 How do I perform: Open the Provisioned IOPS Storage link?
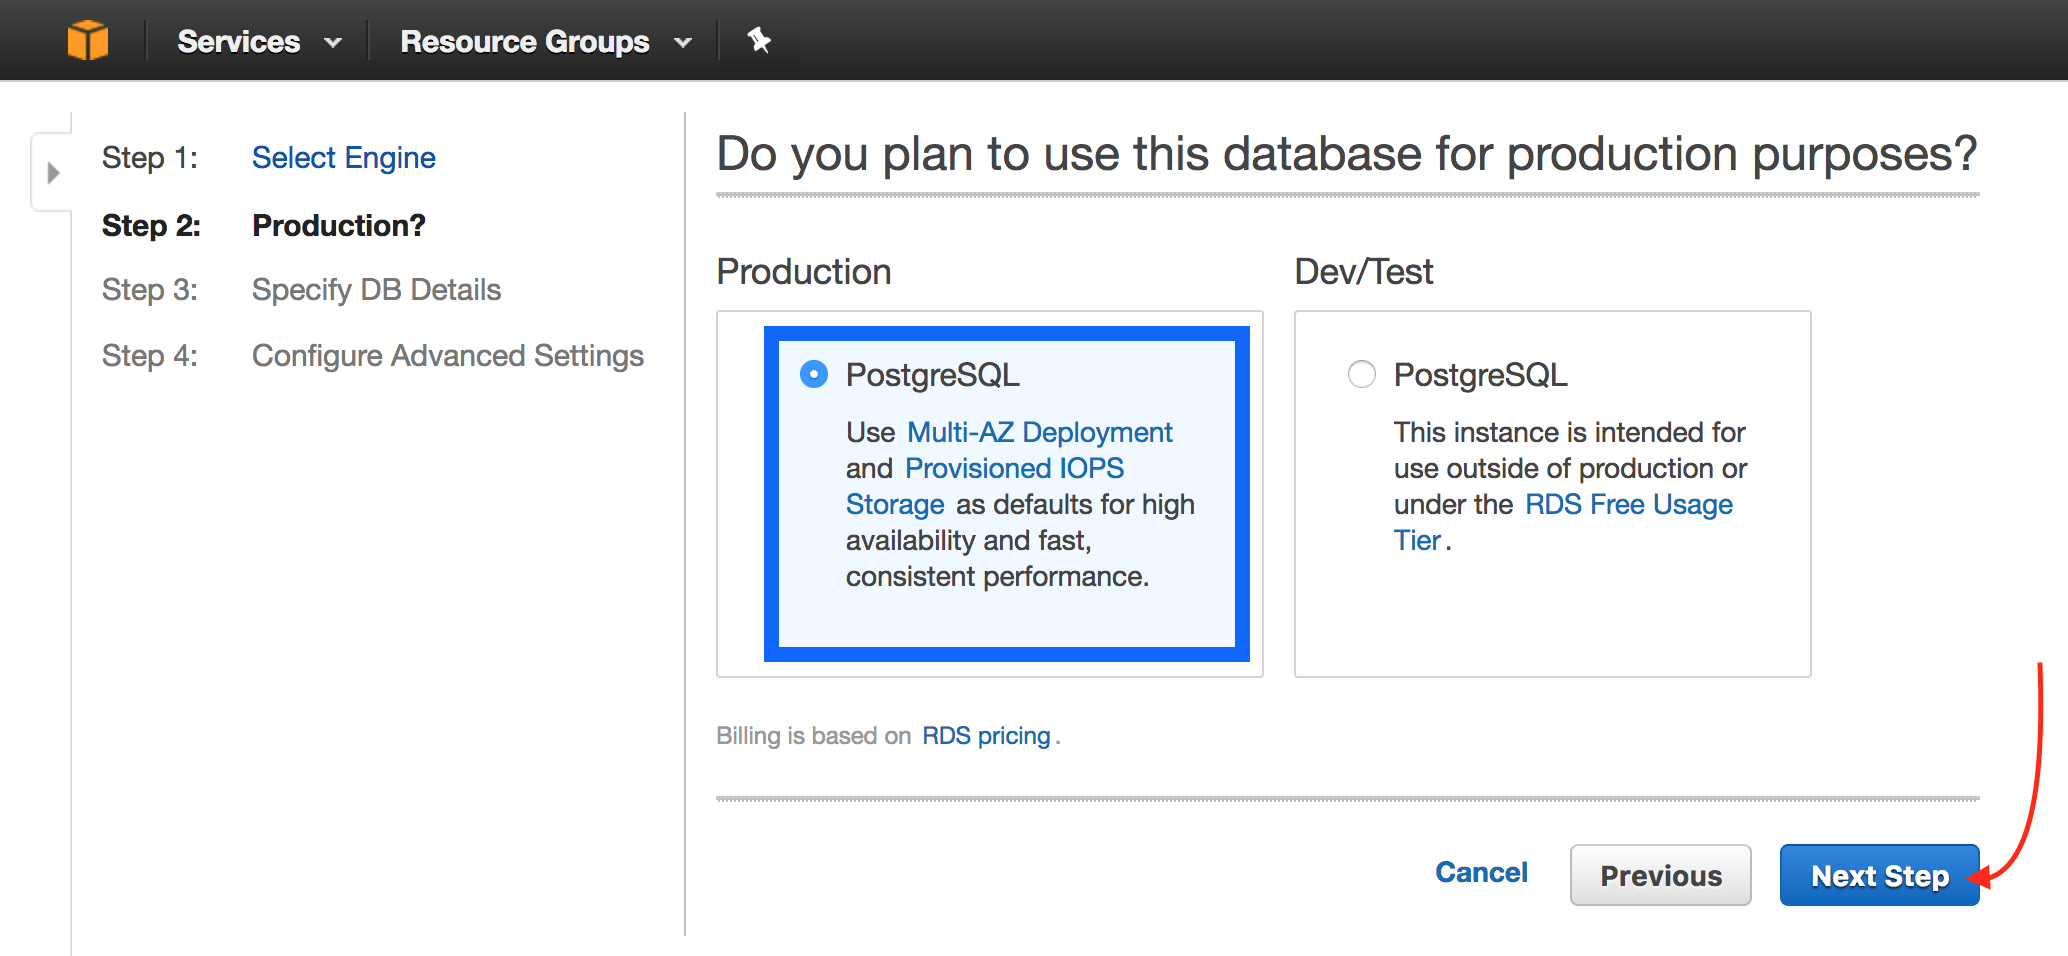point(985,486)
